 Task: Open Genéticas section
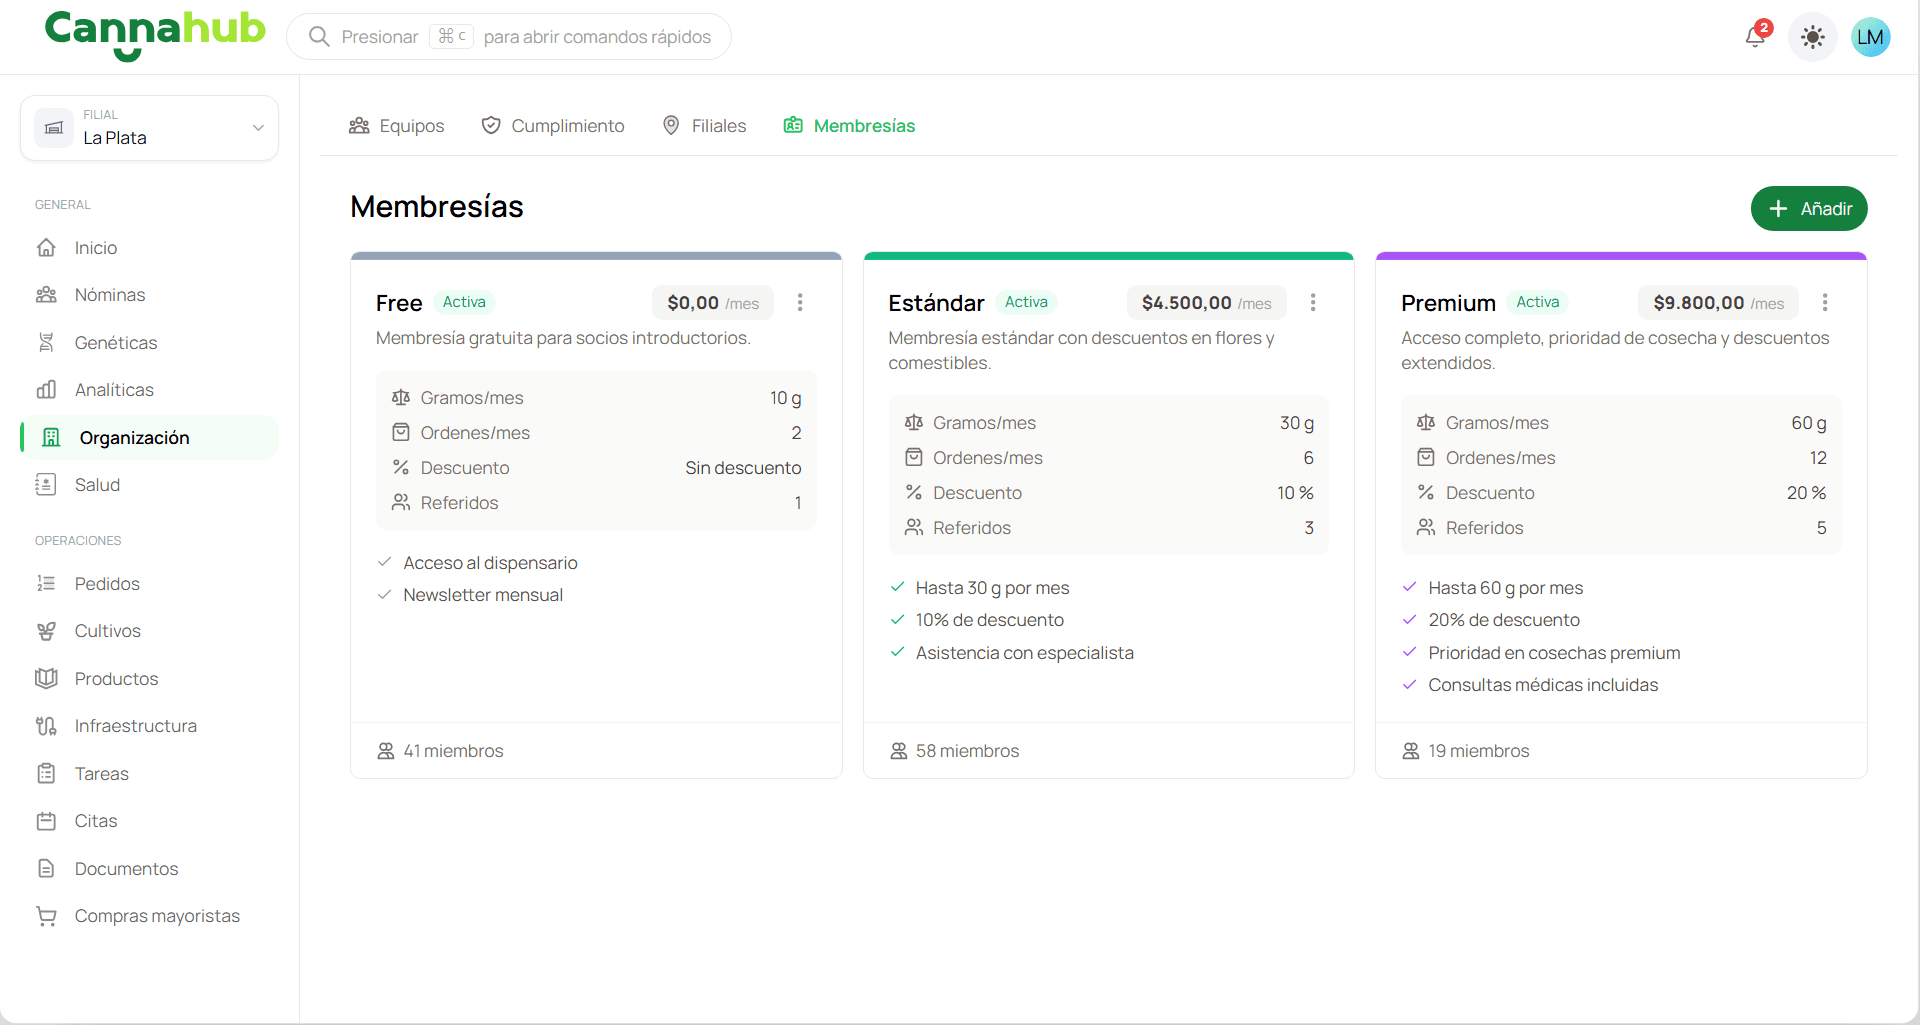pos(149,343)
